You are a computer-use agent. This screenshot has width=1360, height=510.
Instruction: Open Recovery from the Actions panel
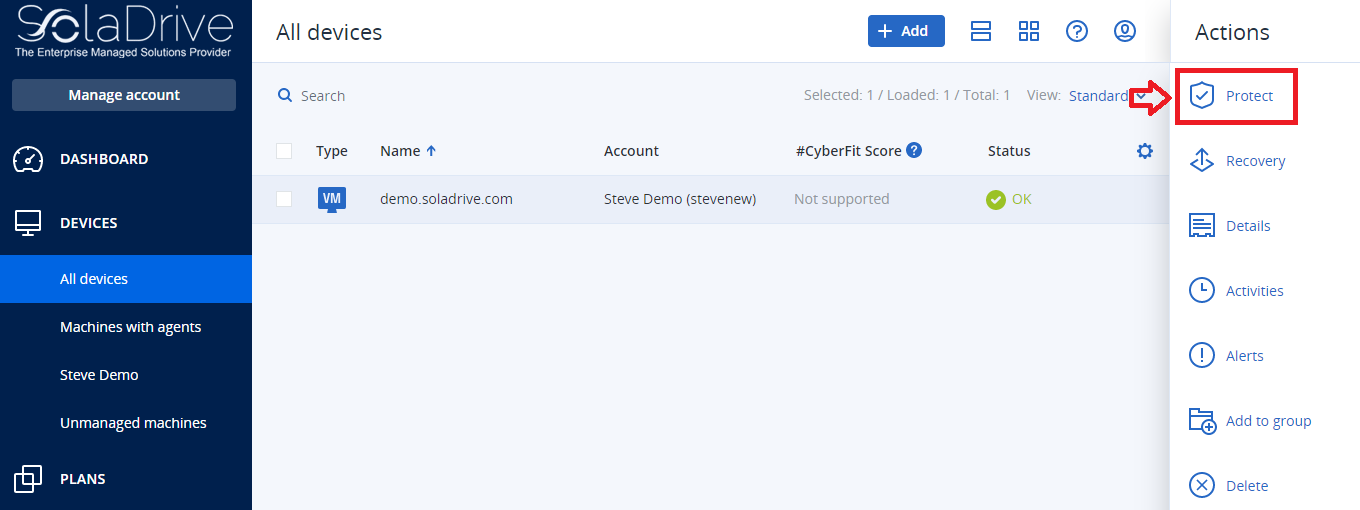tap(1237, 161)
